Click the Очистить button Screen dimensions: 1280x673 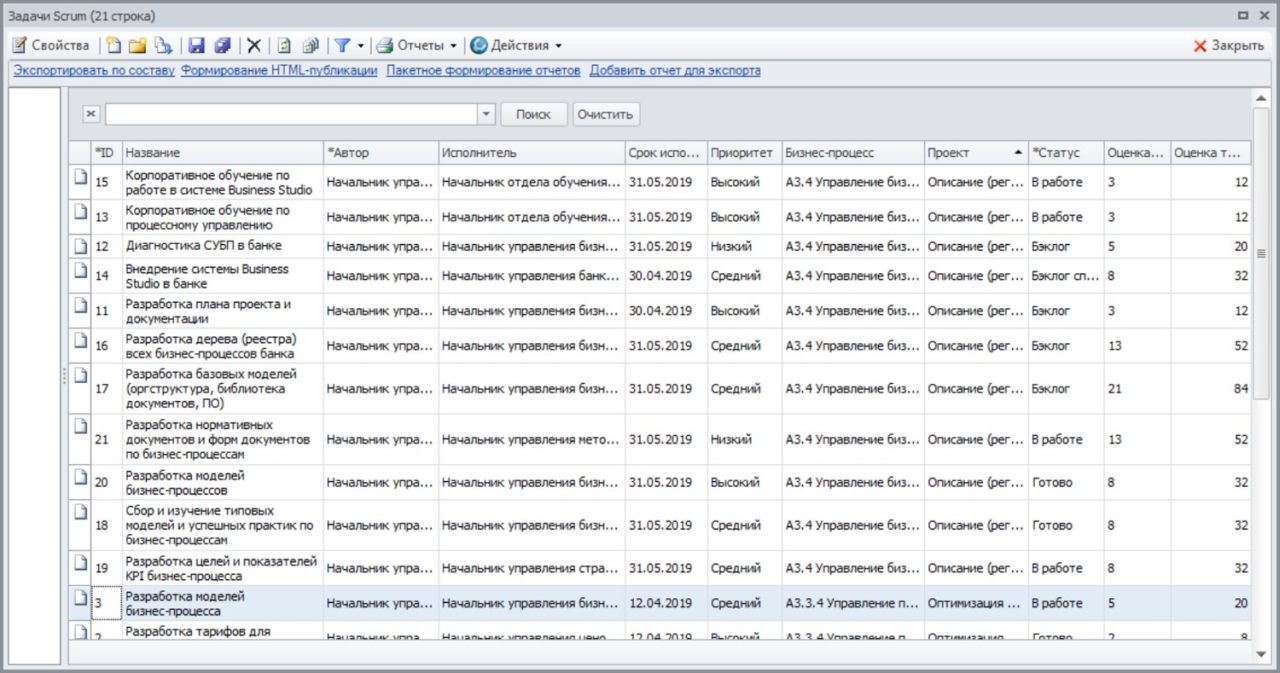605,114
